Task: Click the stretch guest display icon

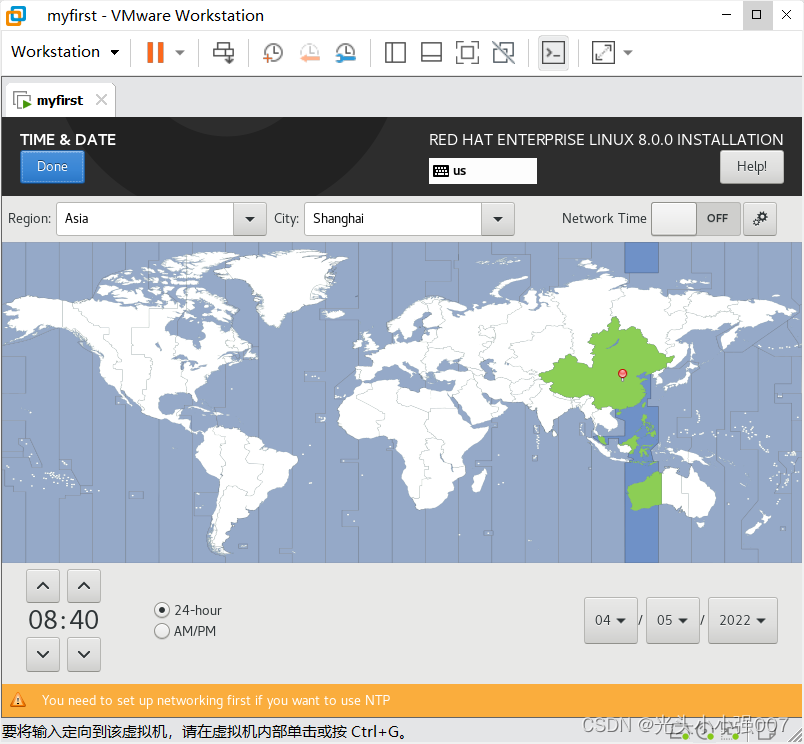Action: coord(603,52)
